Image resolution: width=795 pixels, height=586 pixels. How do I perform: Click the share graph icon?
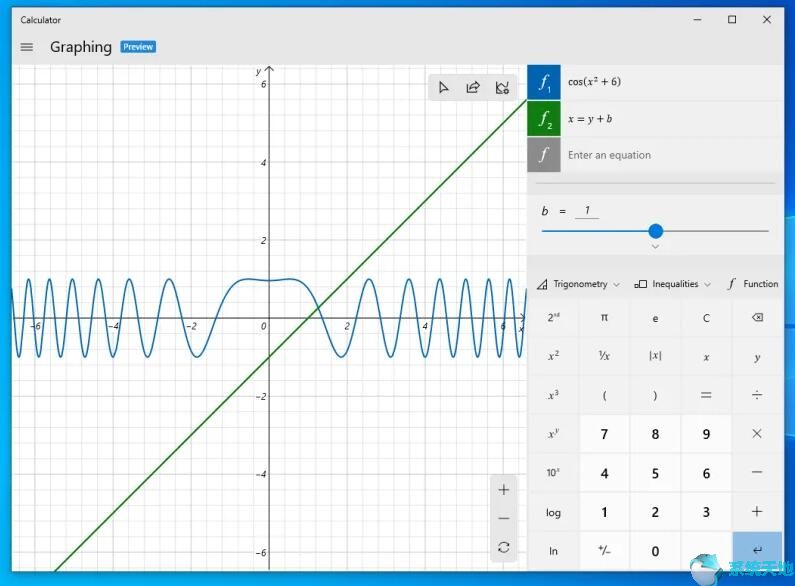(473, 88)
